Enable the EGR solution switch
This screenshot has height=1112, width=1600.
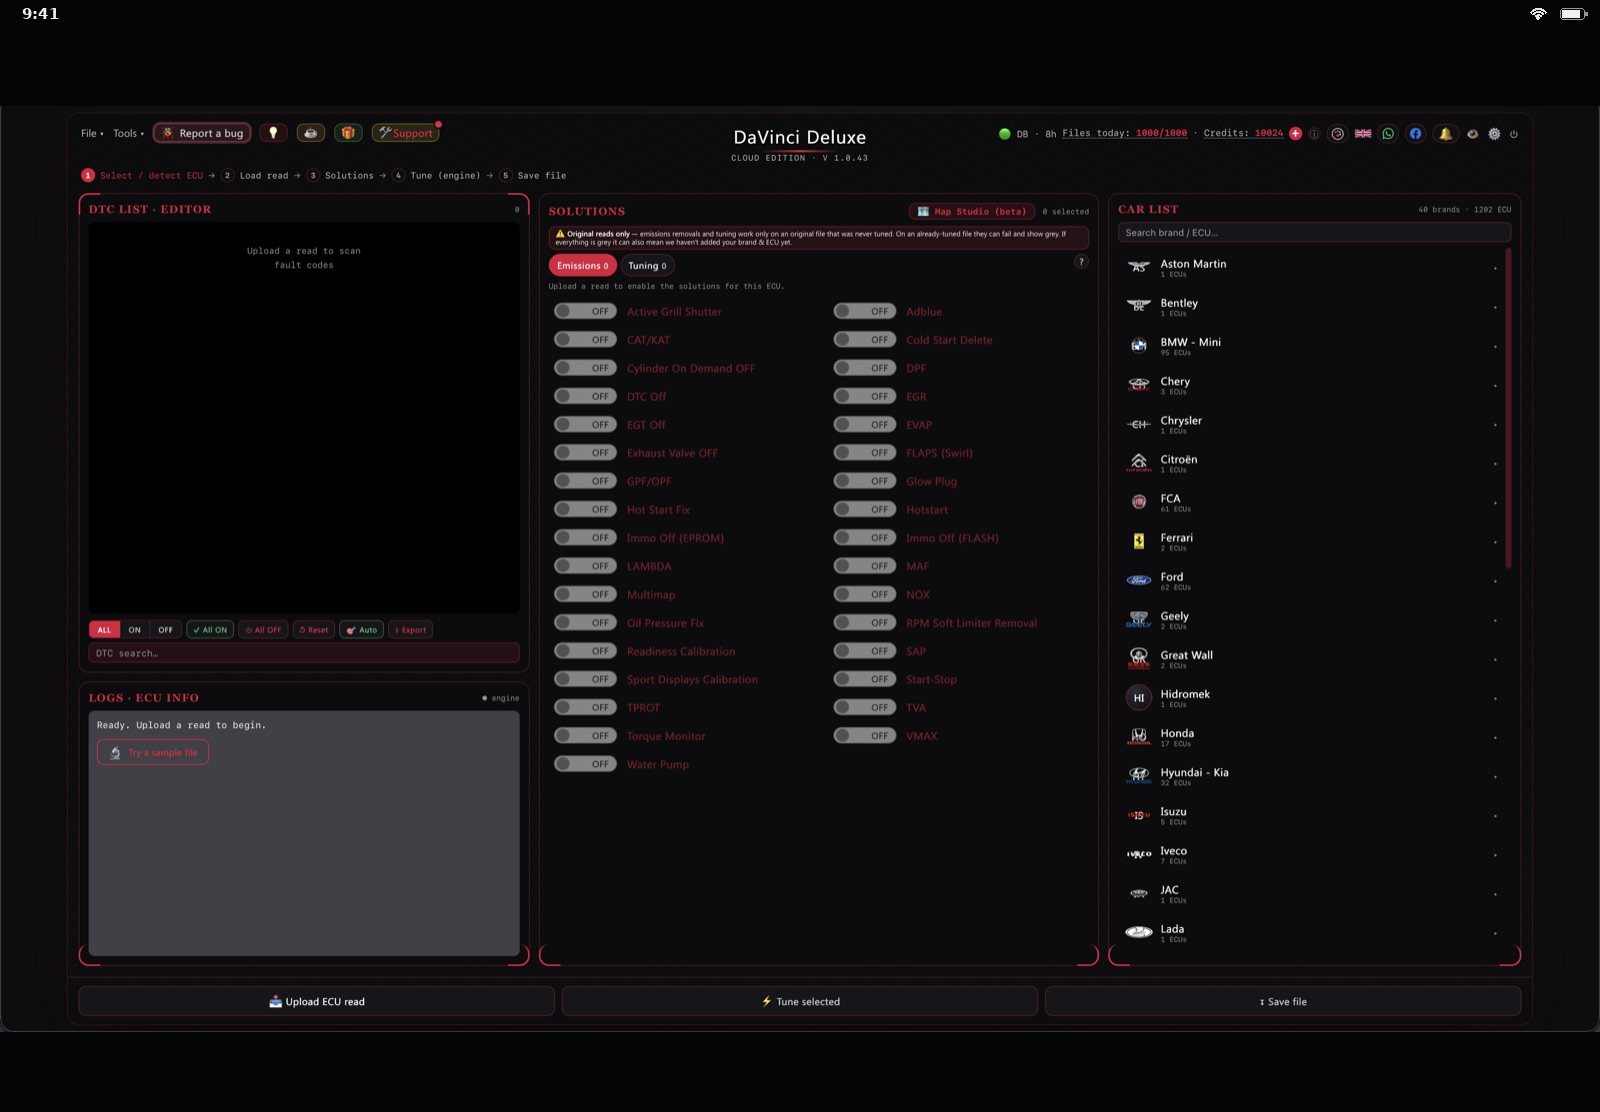pyautogui.click(x=865, y=396)
